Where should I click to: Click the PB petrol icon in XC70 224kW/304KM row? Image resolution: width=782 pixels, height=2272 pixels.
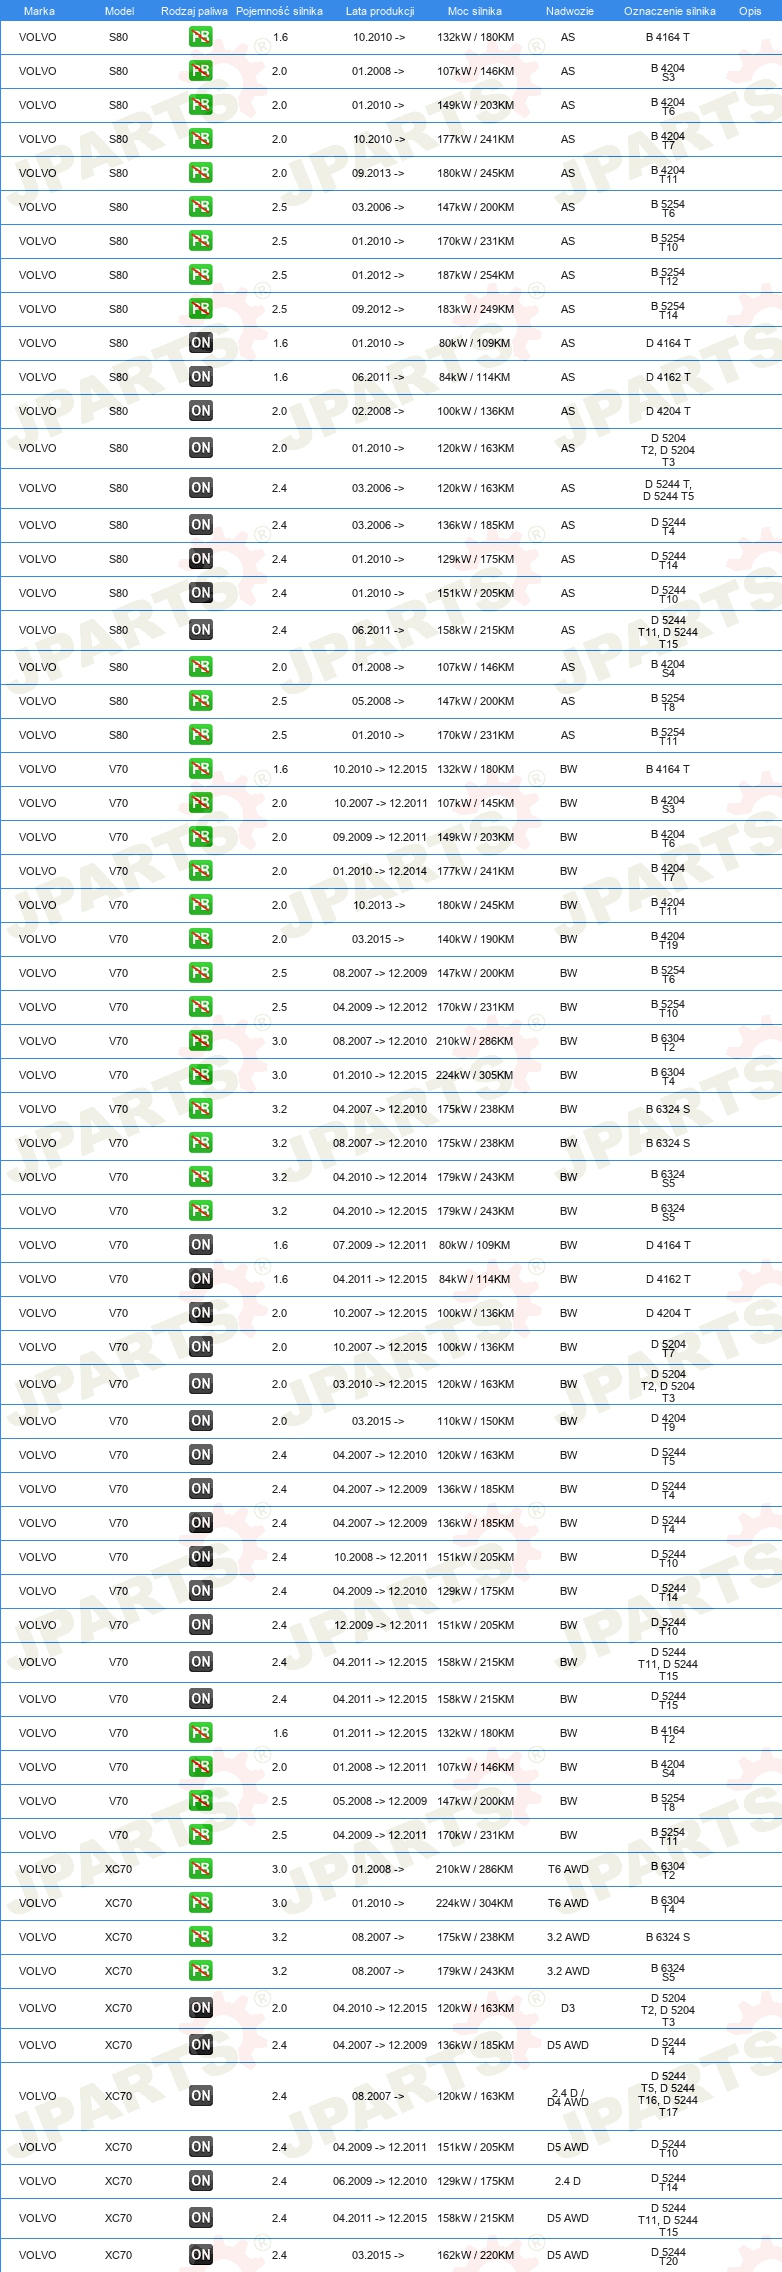pyautogui.click(x=201, y=1903)
